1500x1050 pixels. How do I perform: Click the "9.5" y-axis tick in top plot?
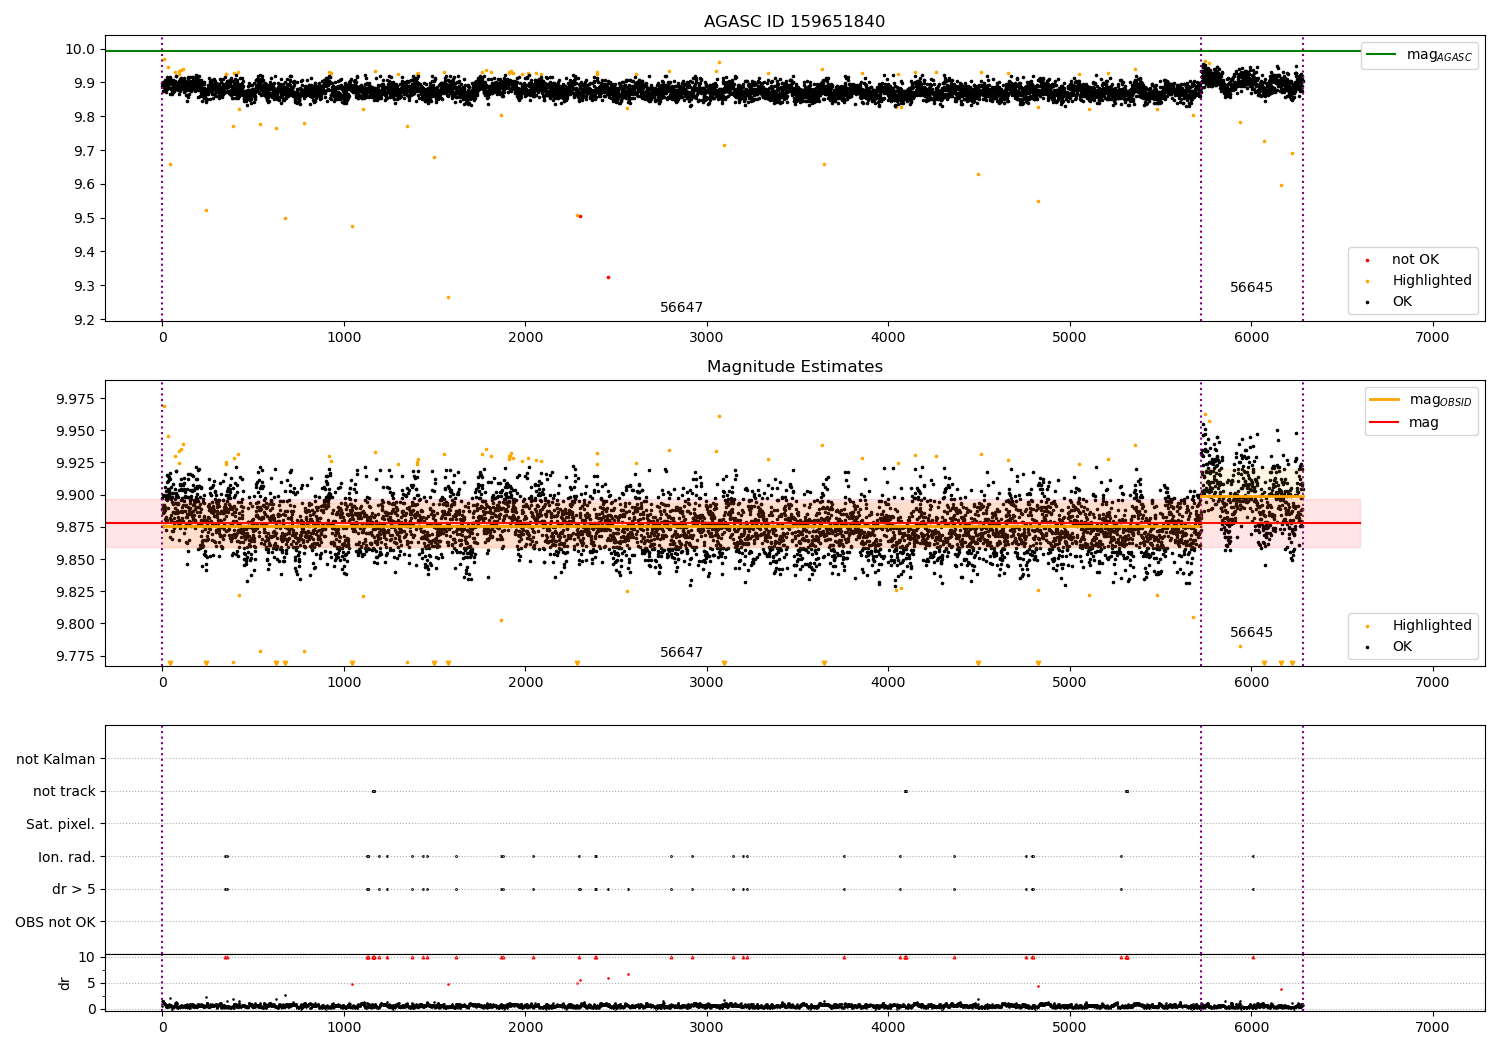[84, 219]
